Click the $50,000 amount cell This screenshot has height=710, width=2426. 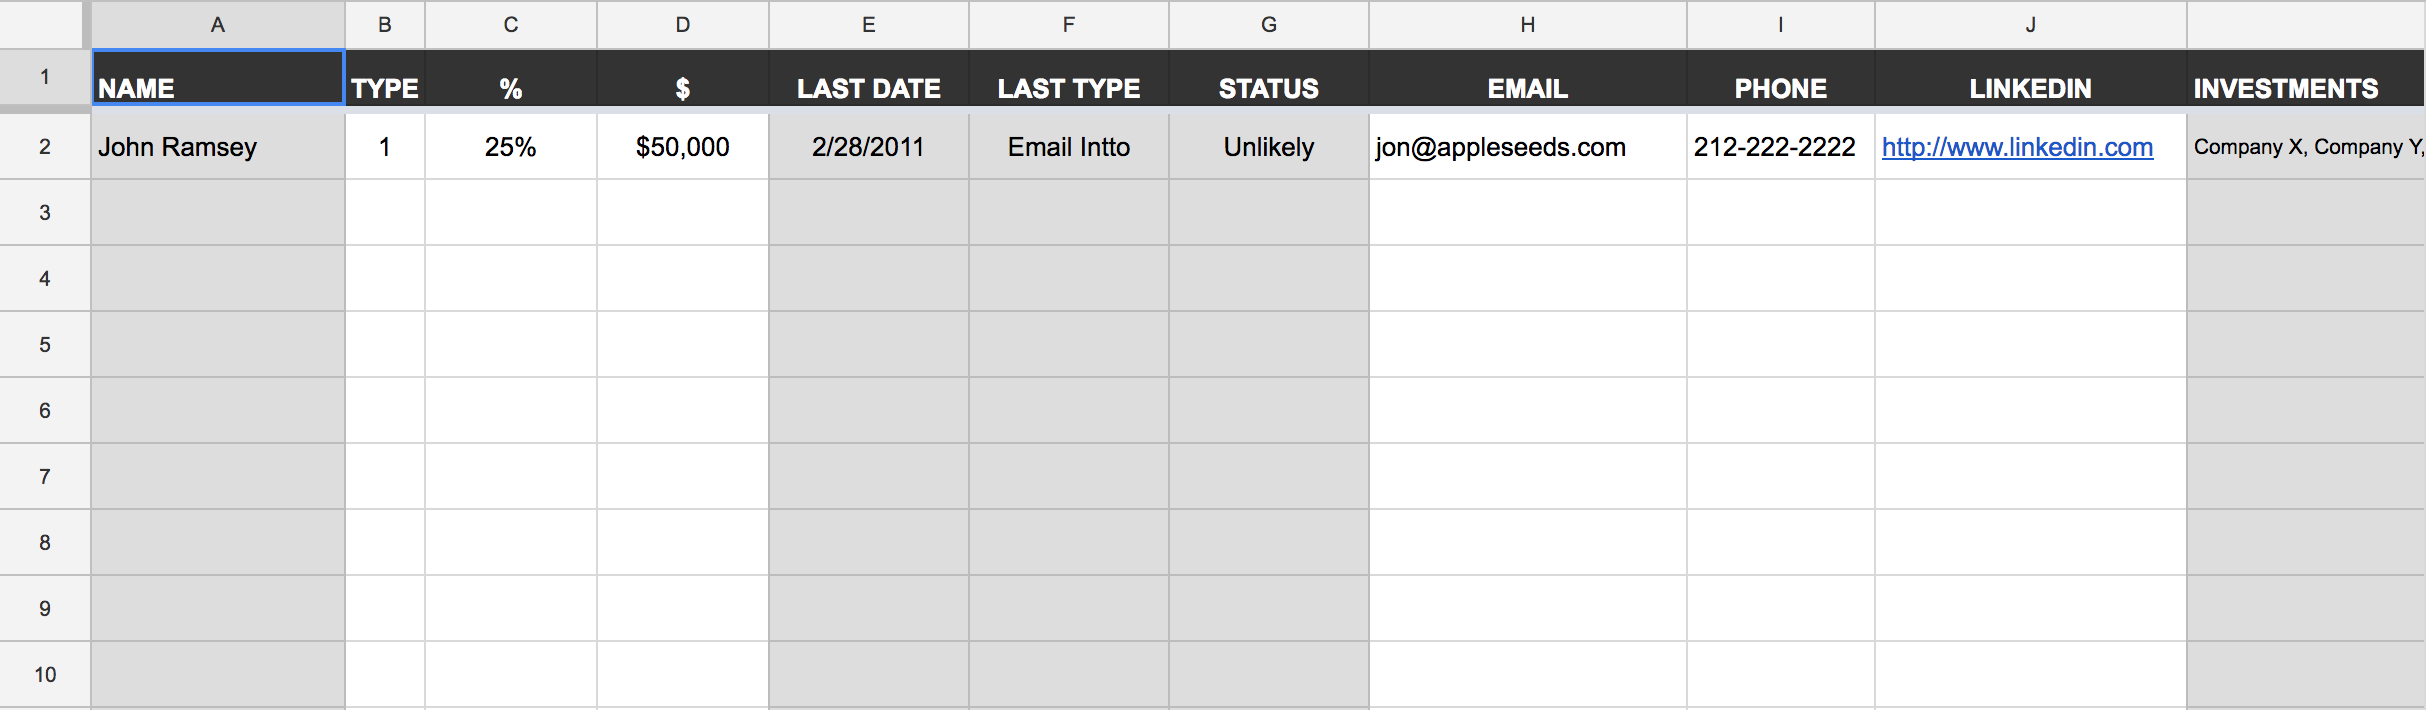[x=682, y=147]
